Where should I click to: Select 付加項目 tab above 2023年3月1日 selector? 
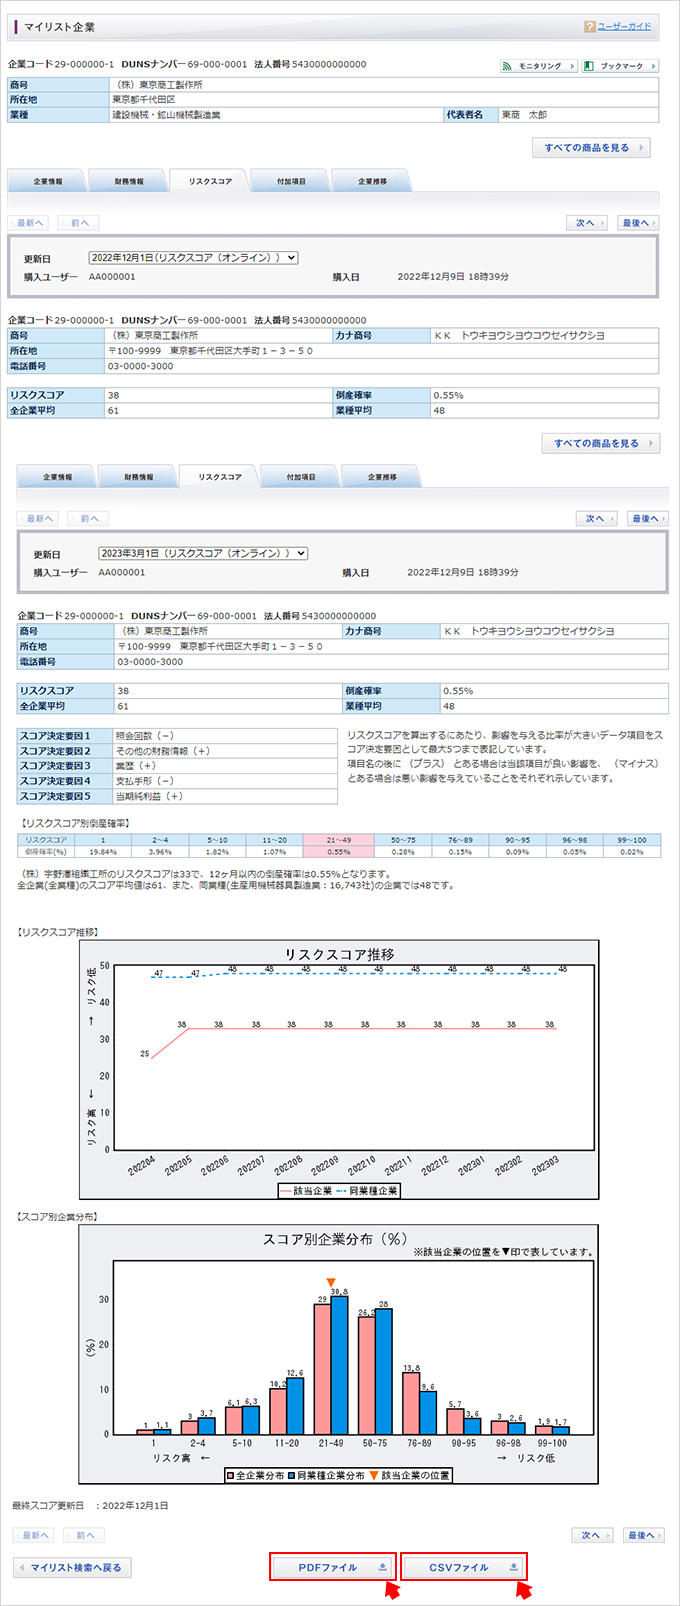(301, 477)
